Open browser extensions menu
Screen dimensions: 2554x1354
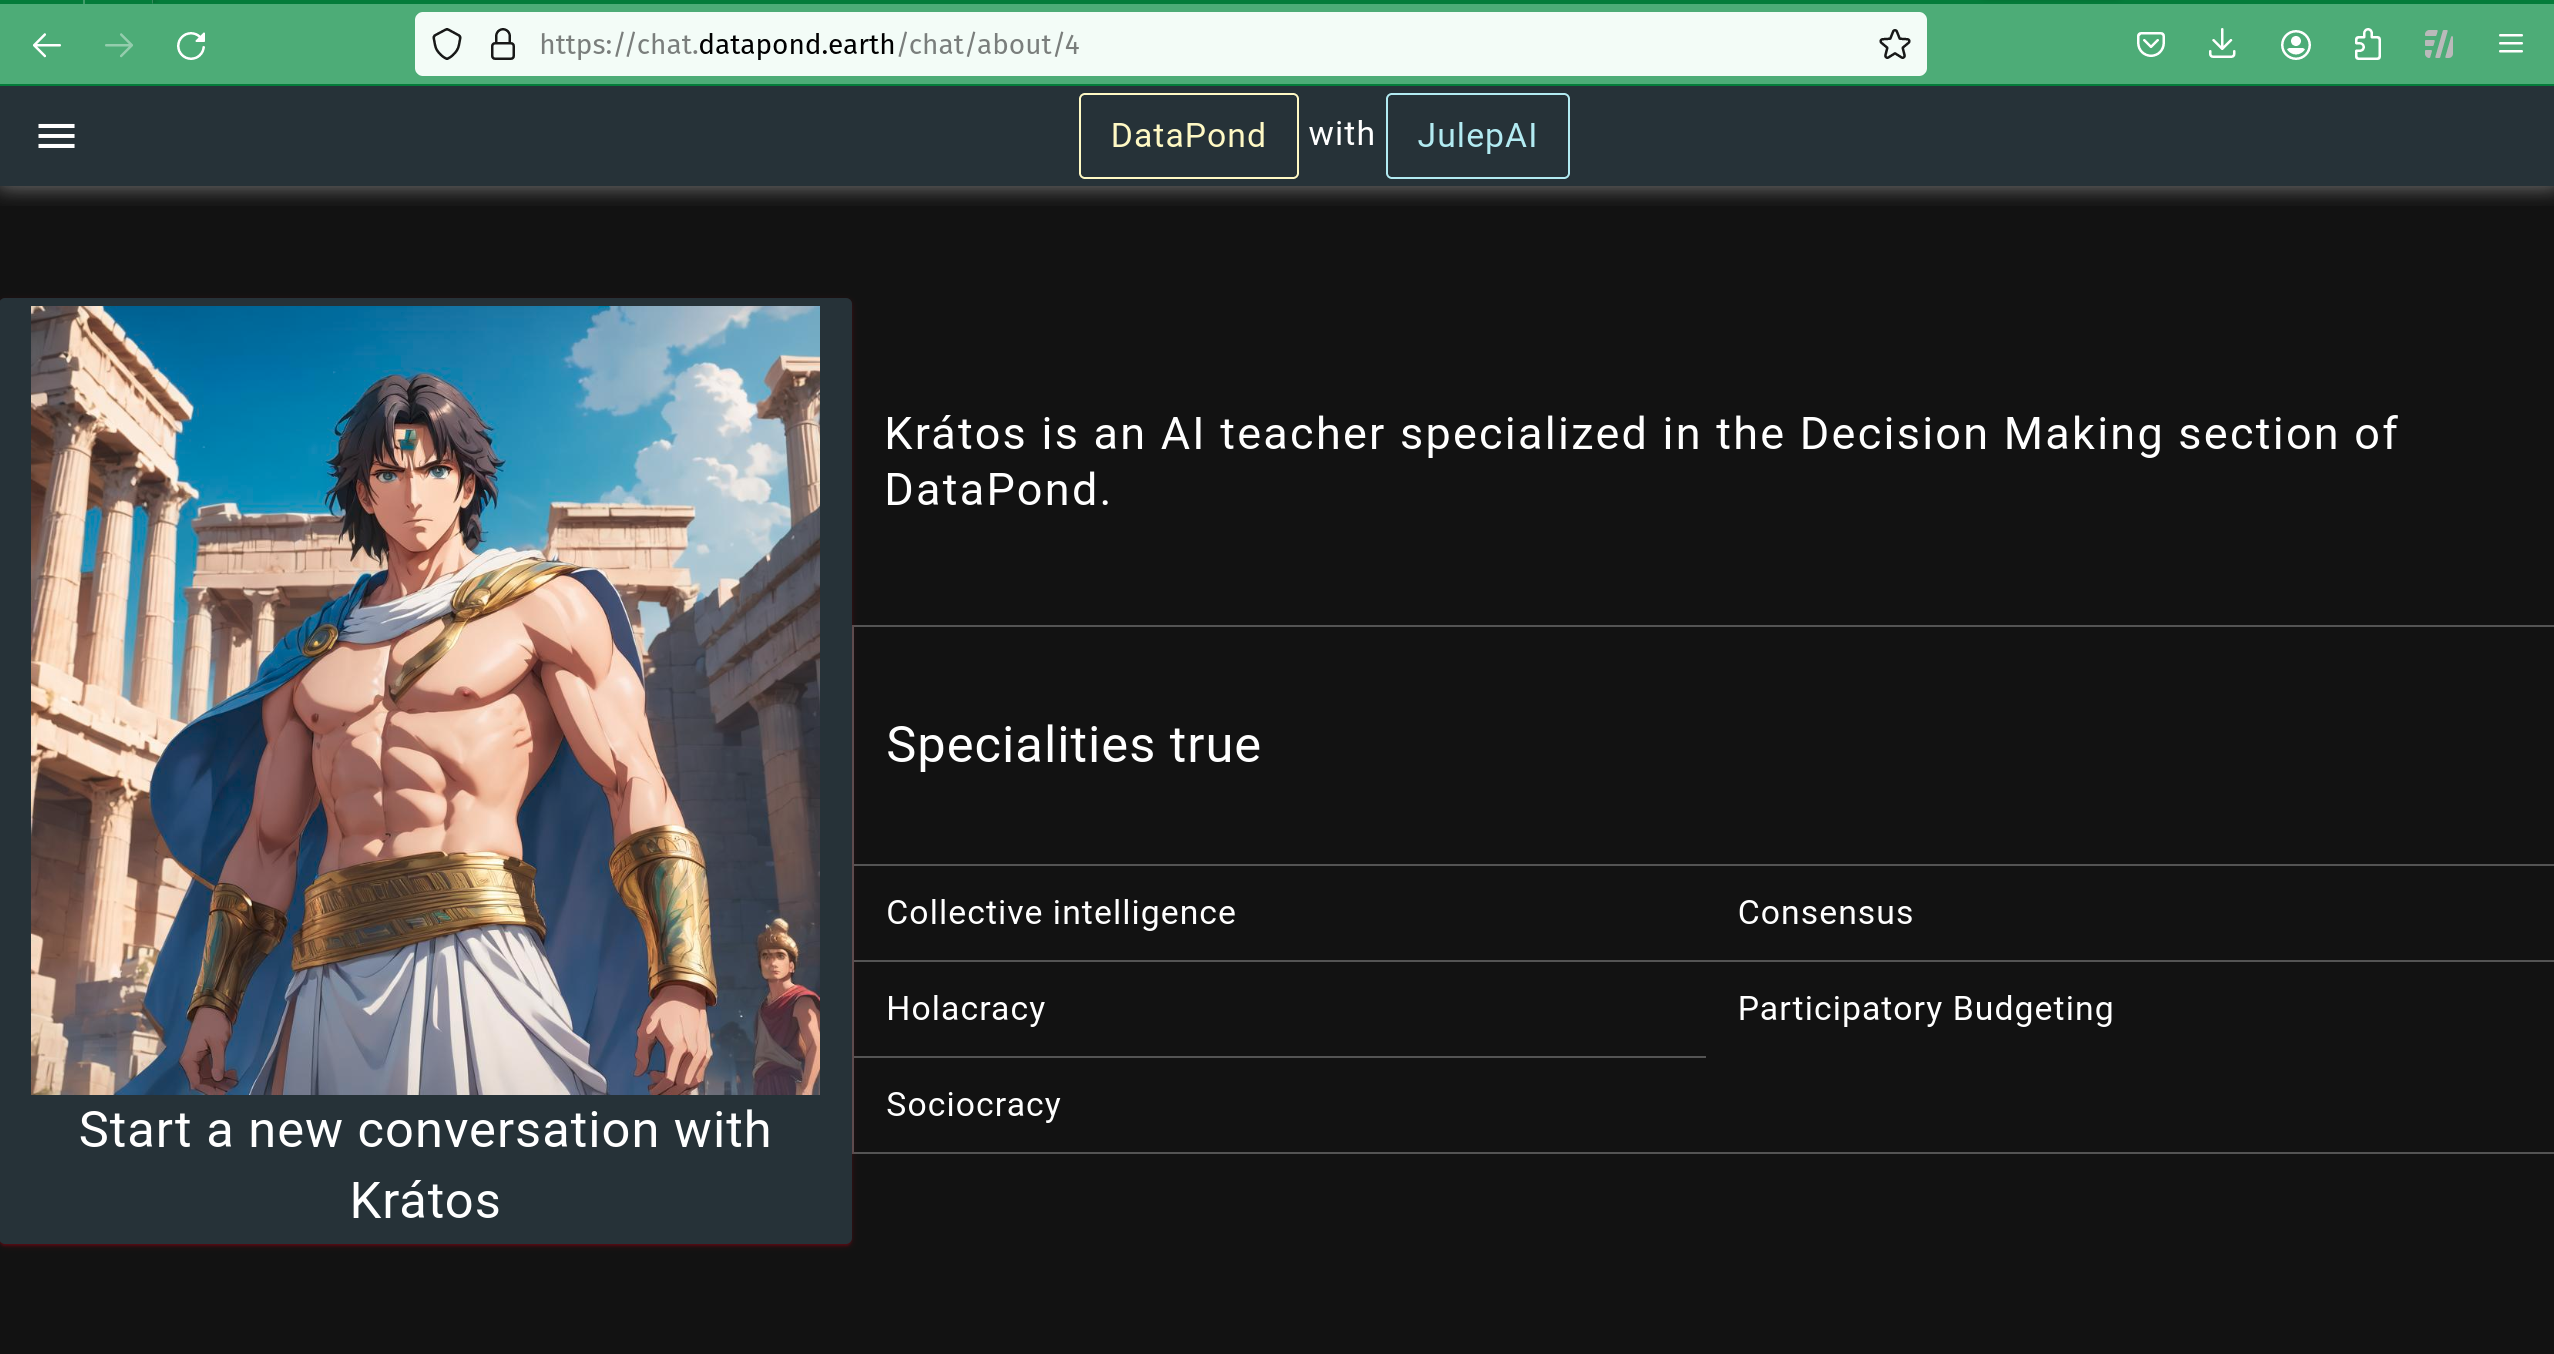click(2367, 45)
